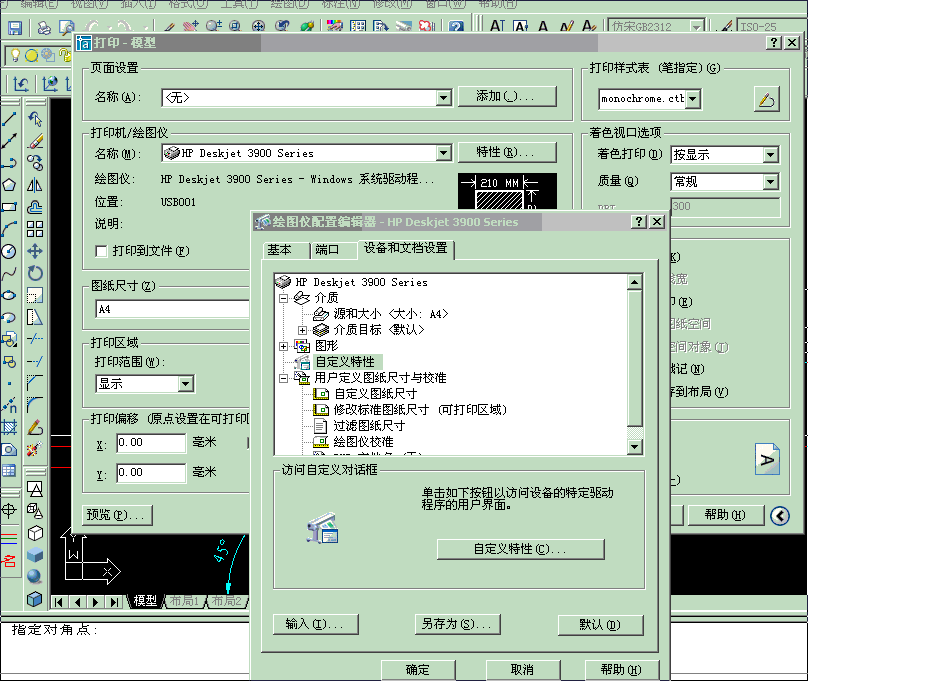Select the Polygon draw tool
Image resolution: width=943 pixels, height=681 pixels.
point(9,185)
